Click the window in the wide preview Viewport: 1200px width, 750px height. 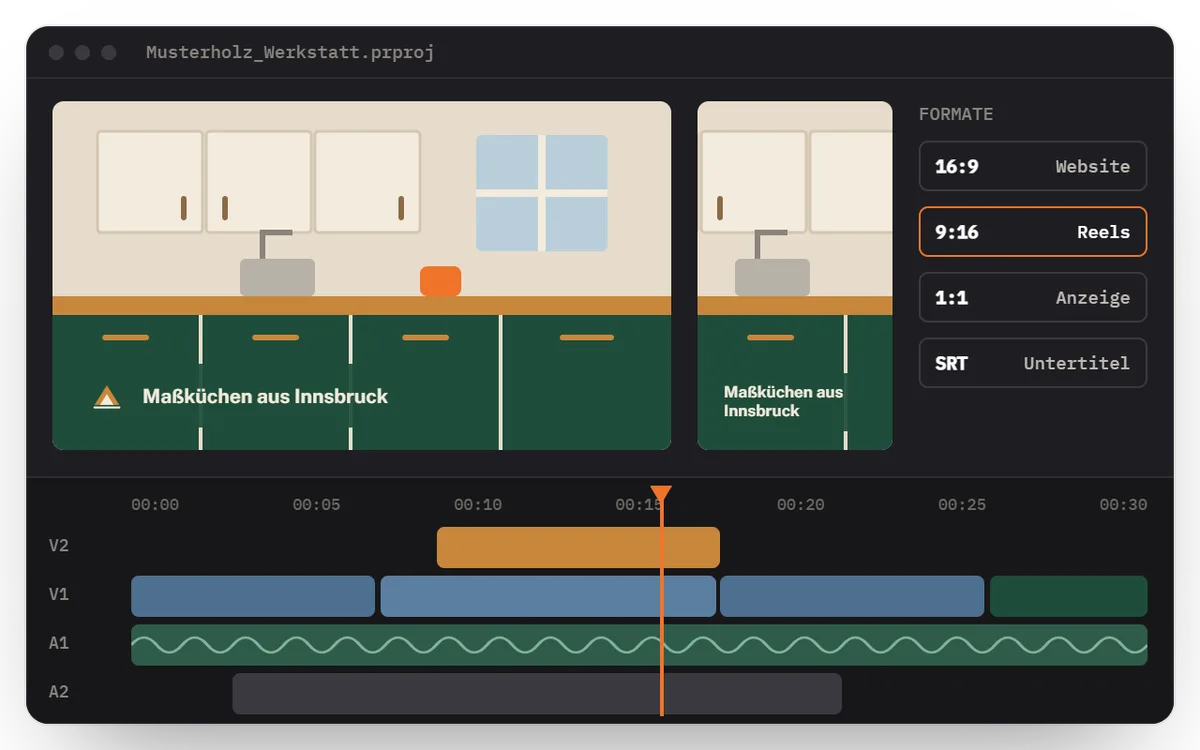coord(542,193)
